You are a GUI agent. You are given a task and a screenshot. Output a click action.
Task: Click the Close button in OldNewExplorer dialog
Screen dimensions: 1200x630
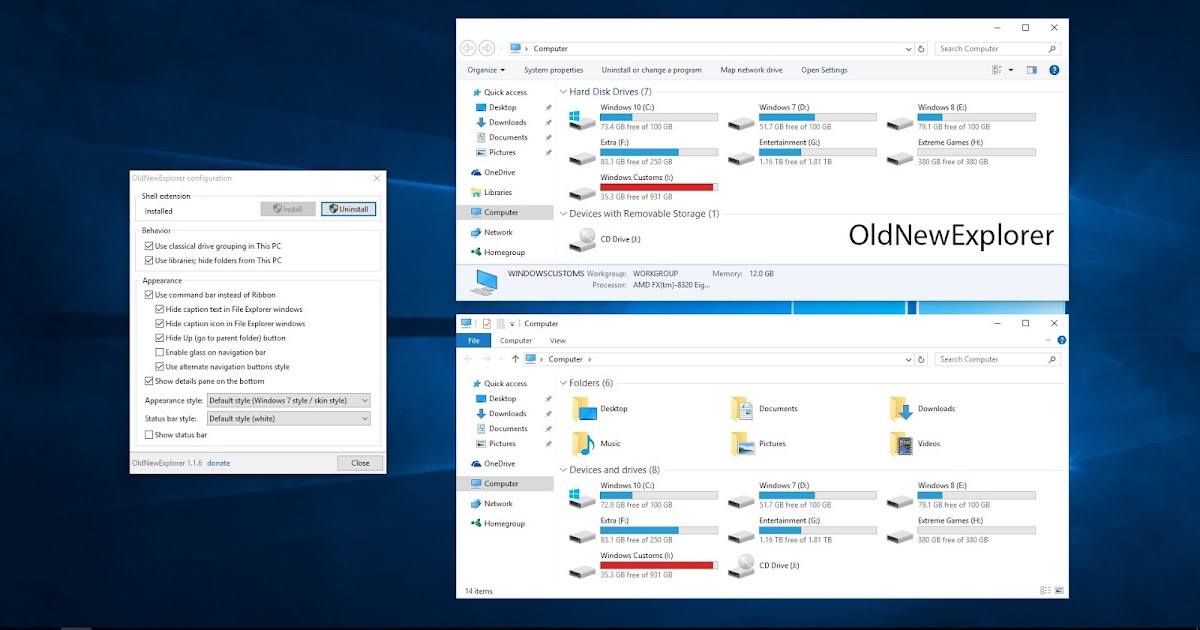[360, 463]
